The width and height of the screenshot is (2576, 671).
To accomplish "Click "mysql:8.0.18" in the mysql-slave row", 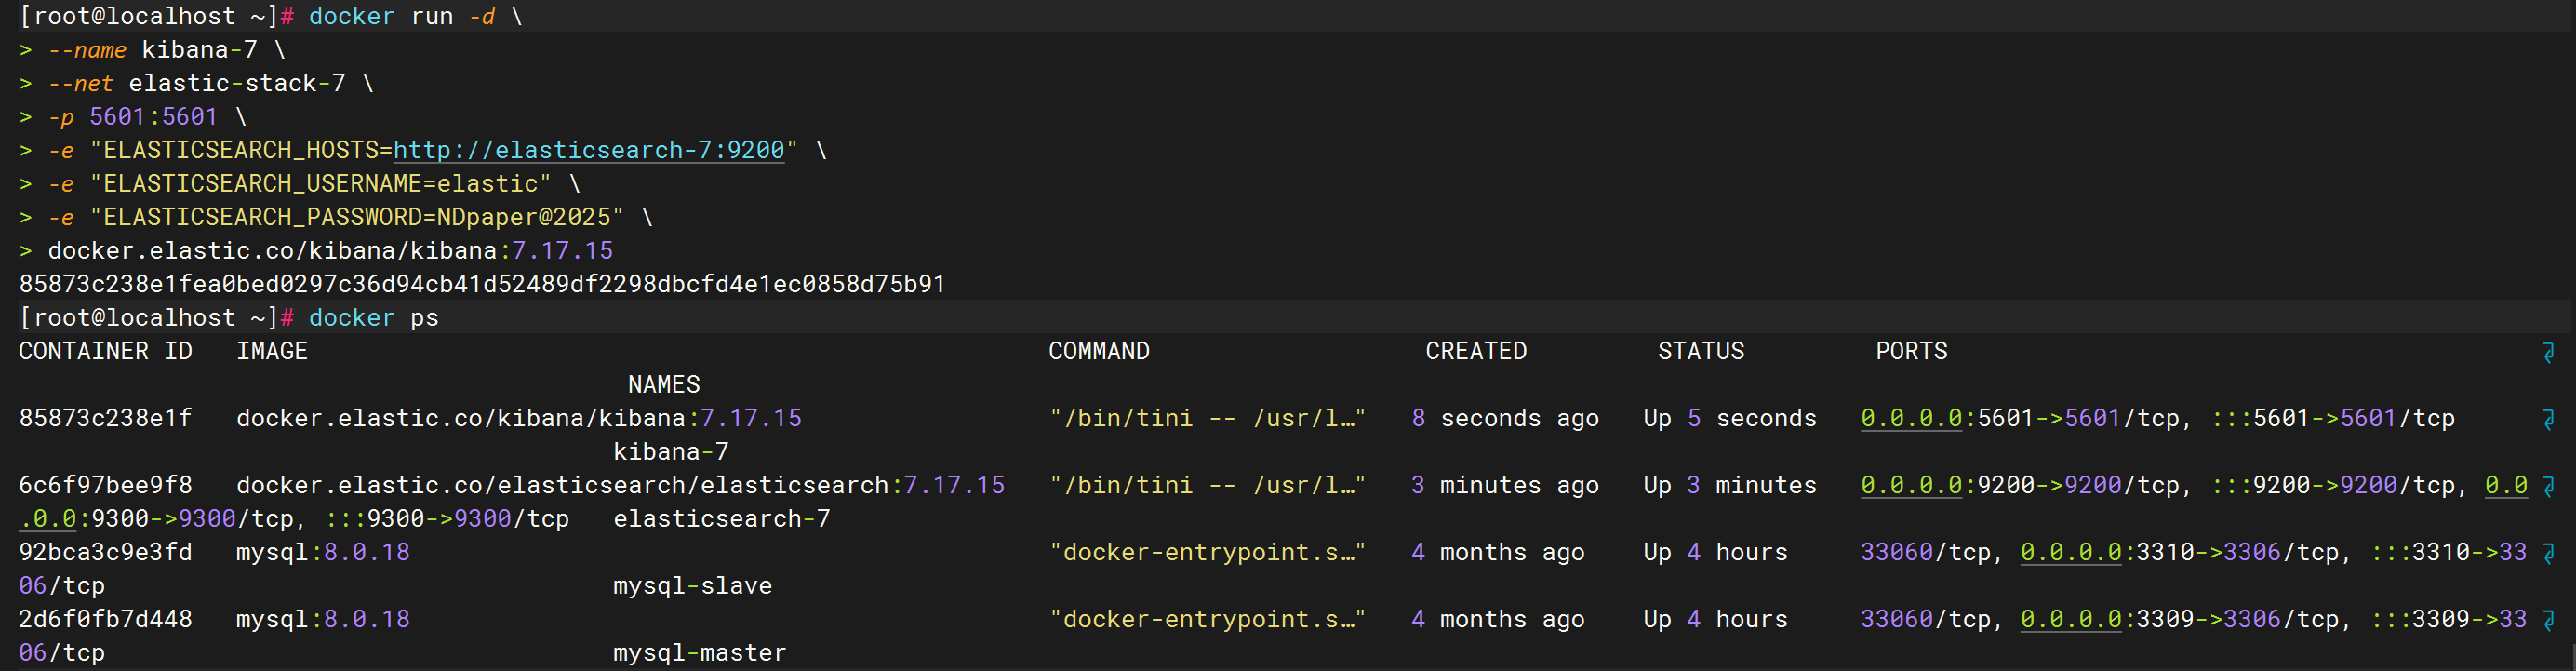I will click(x=323, y=552).
